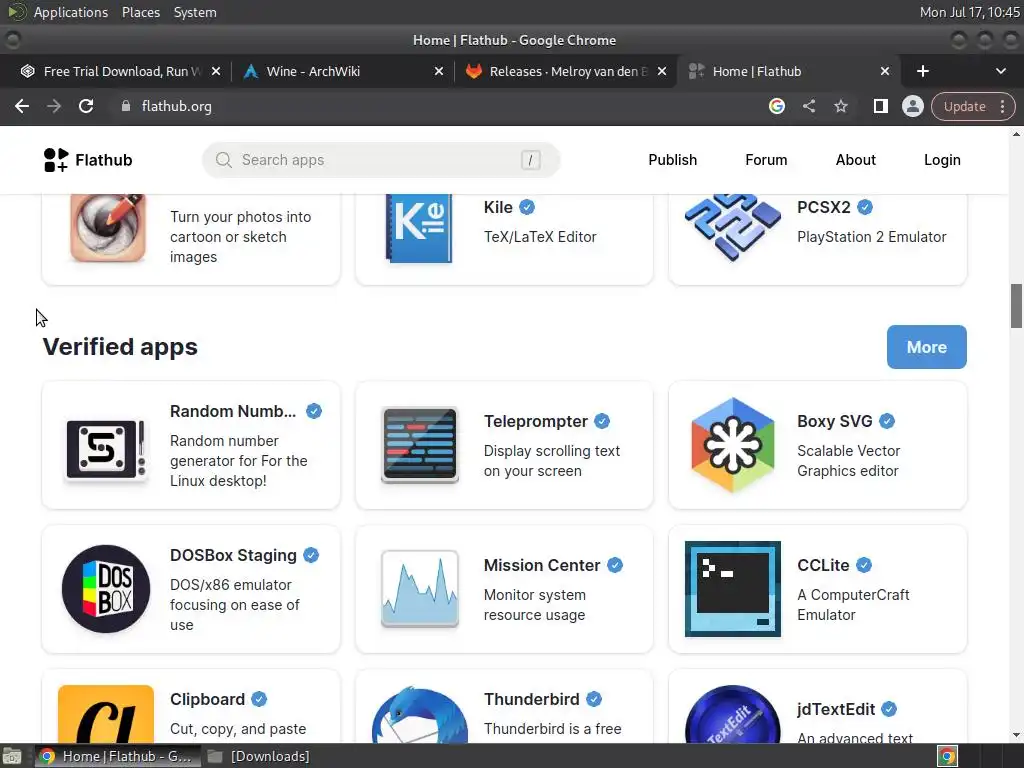The height and width of the screenshot is (768, 1024).
Task: Open the Places menu
Action: point(141,12)
